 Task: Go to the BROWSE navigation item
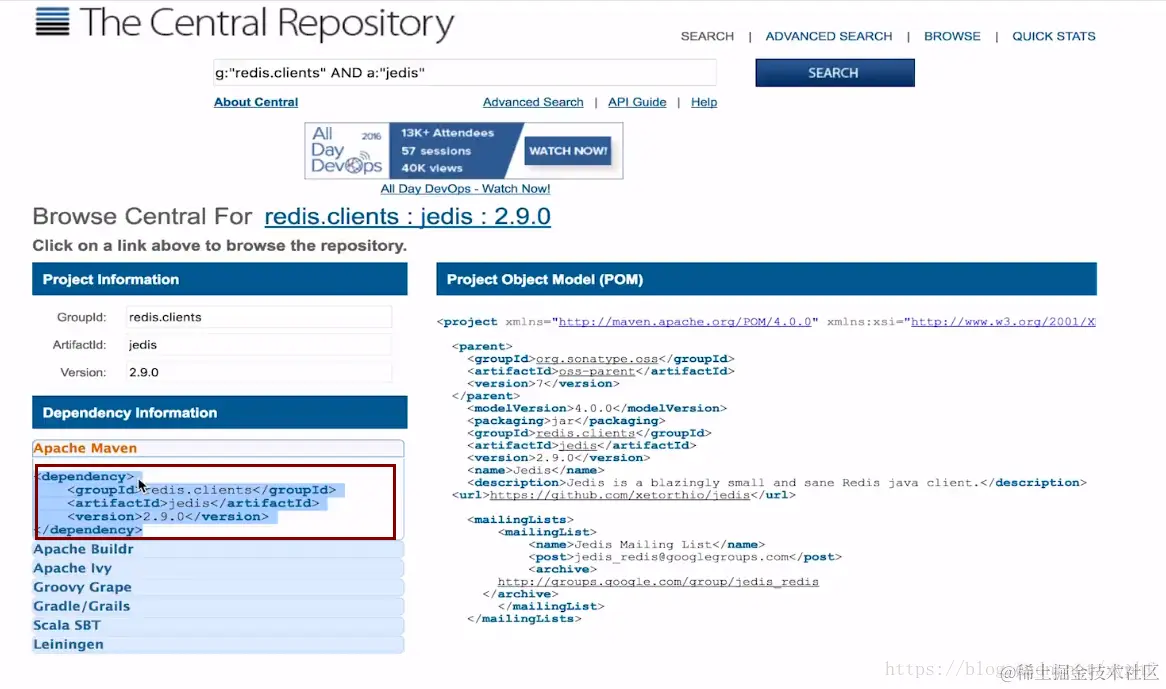tap(952, 36)
